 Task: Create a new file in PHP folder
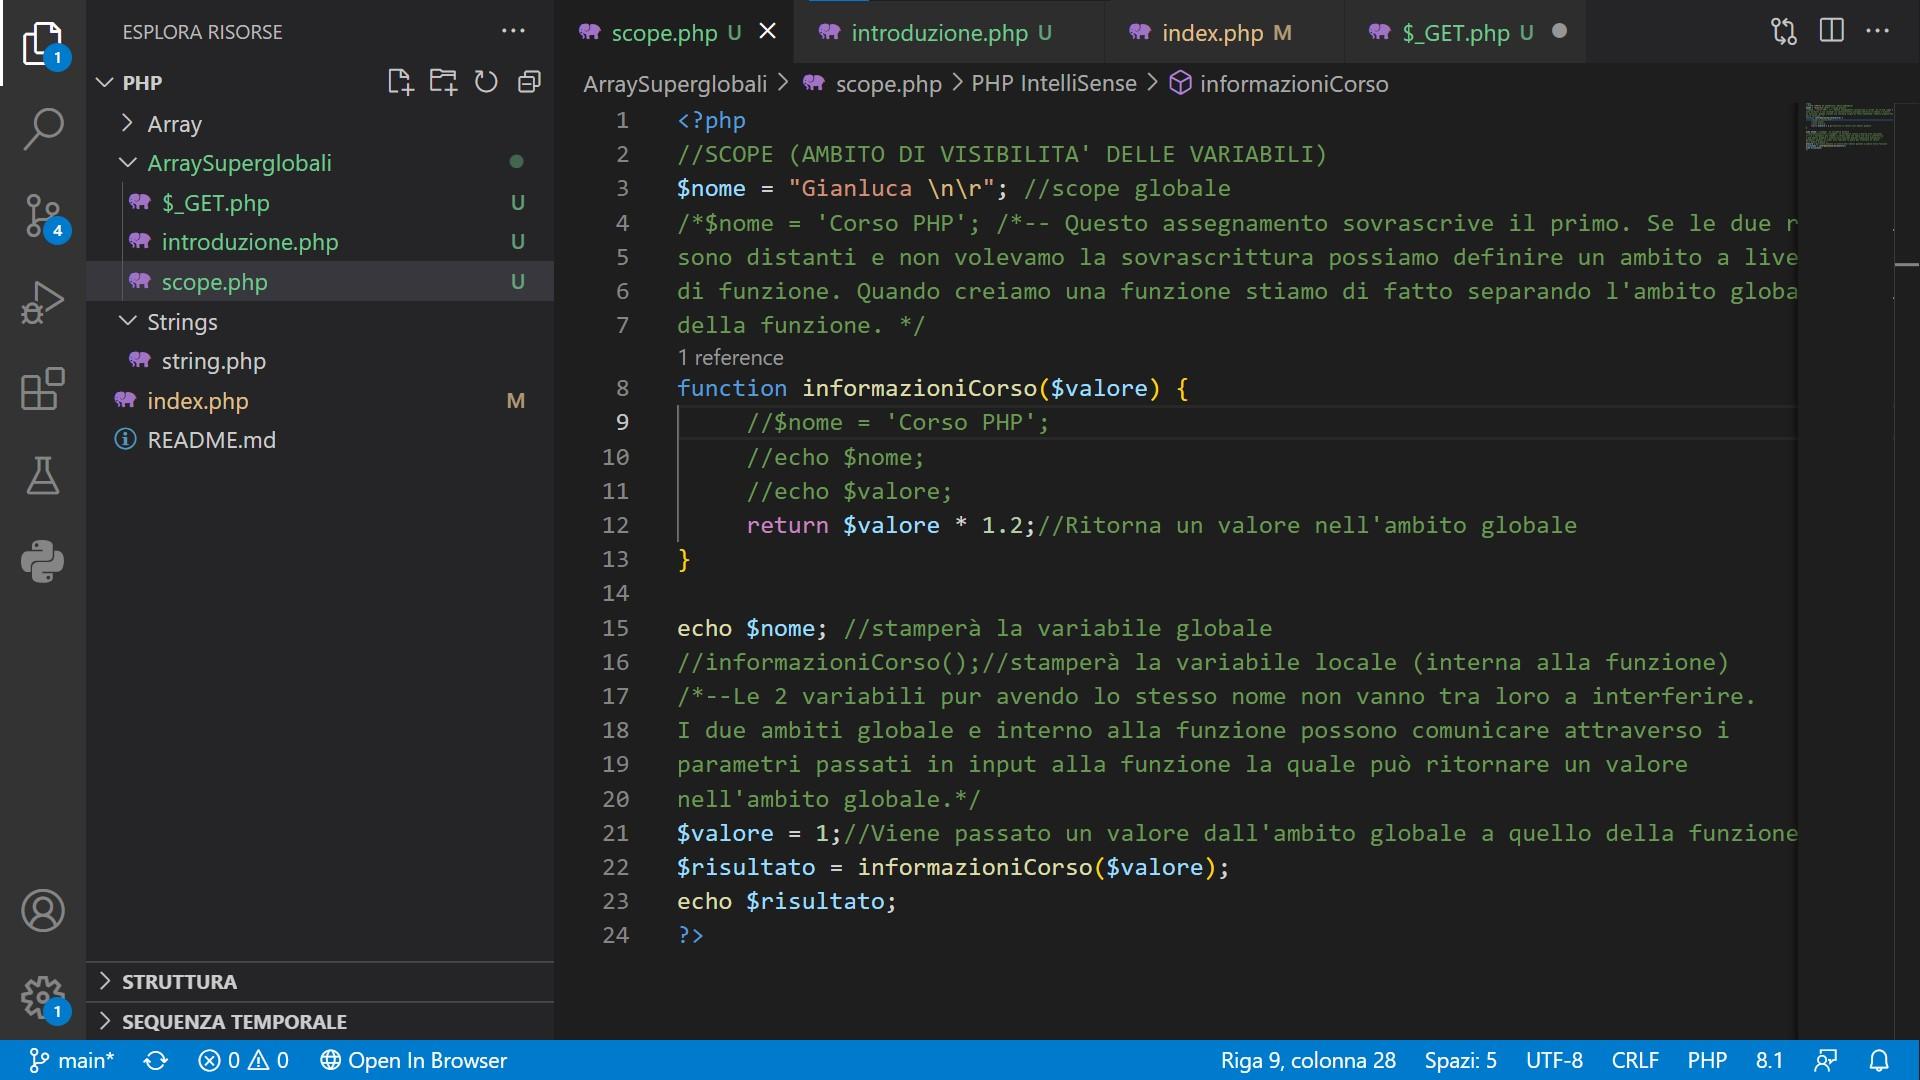tap(400, 82)
